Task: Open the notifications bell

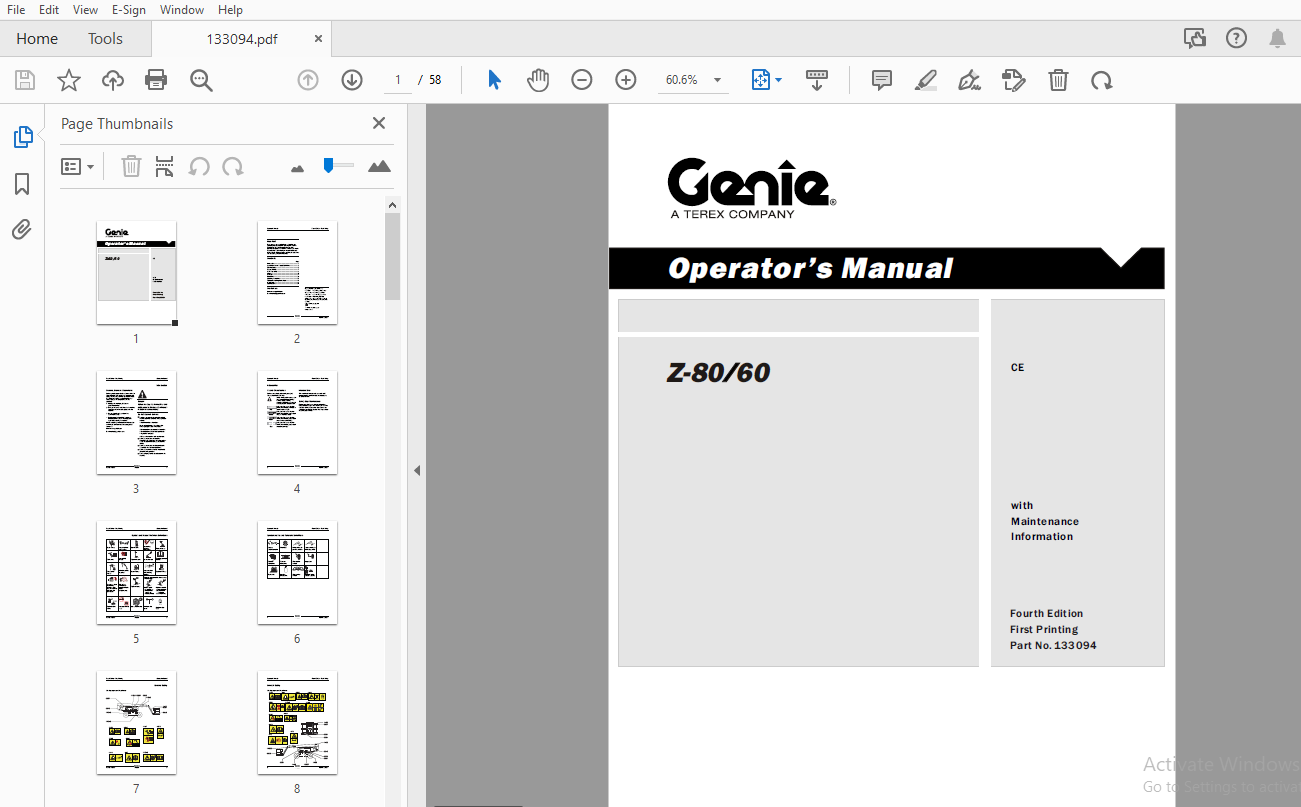Action: point(1277,38)
